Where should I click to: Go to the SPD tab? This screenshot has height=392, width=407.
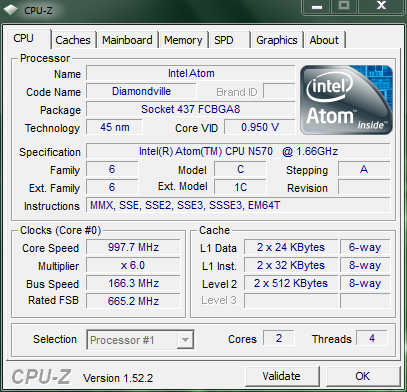229,40
